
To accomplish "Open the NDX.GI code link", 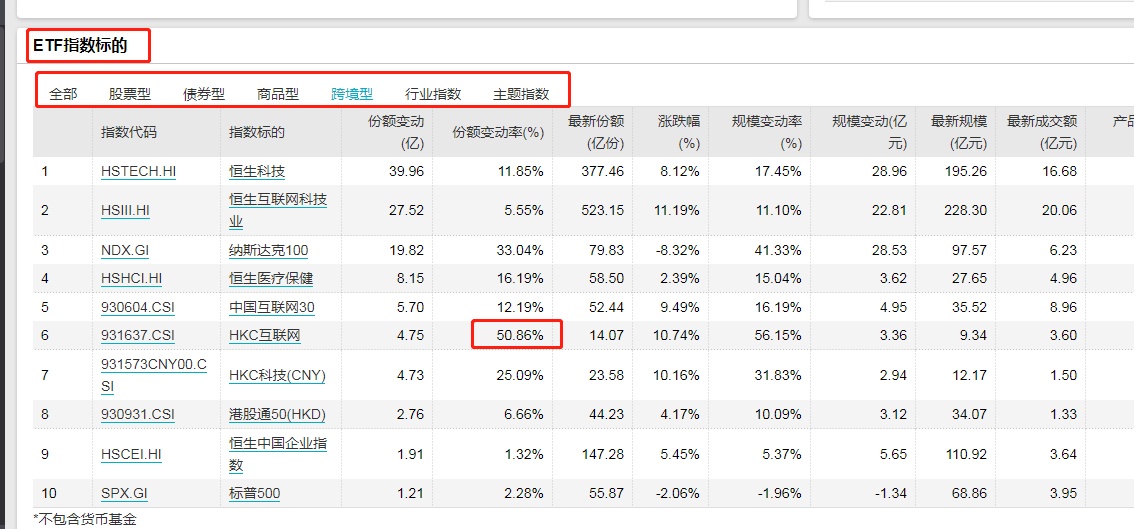I will pos(125,250).
